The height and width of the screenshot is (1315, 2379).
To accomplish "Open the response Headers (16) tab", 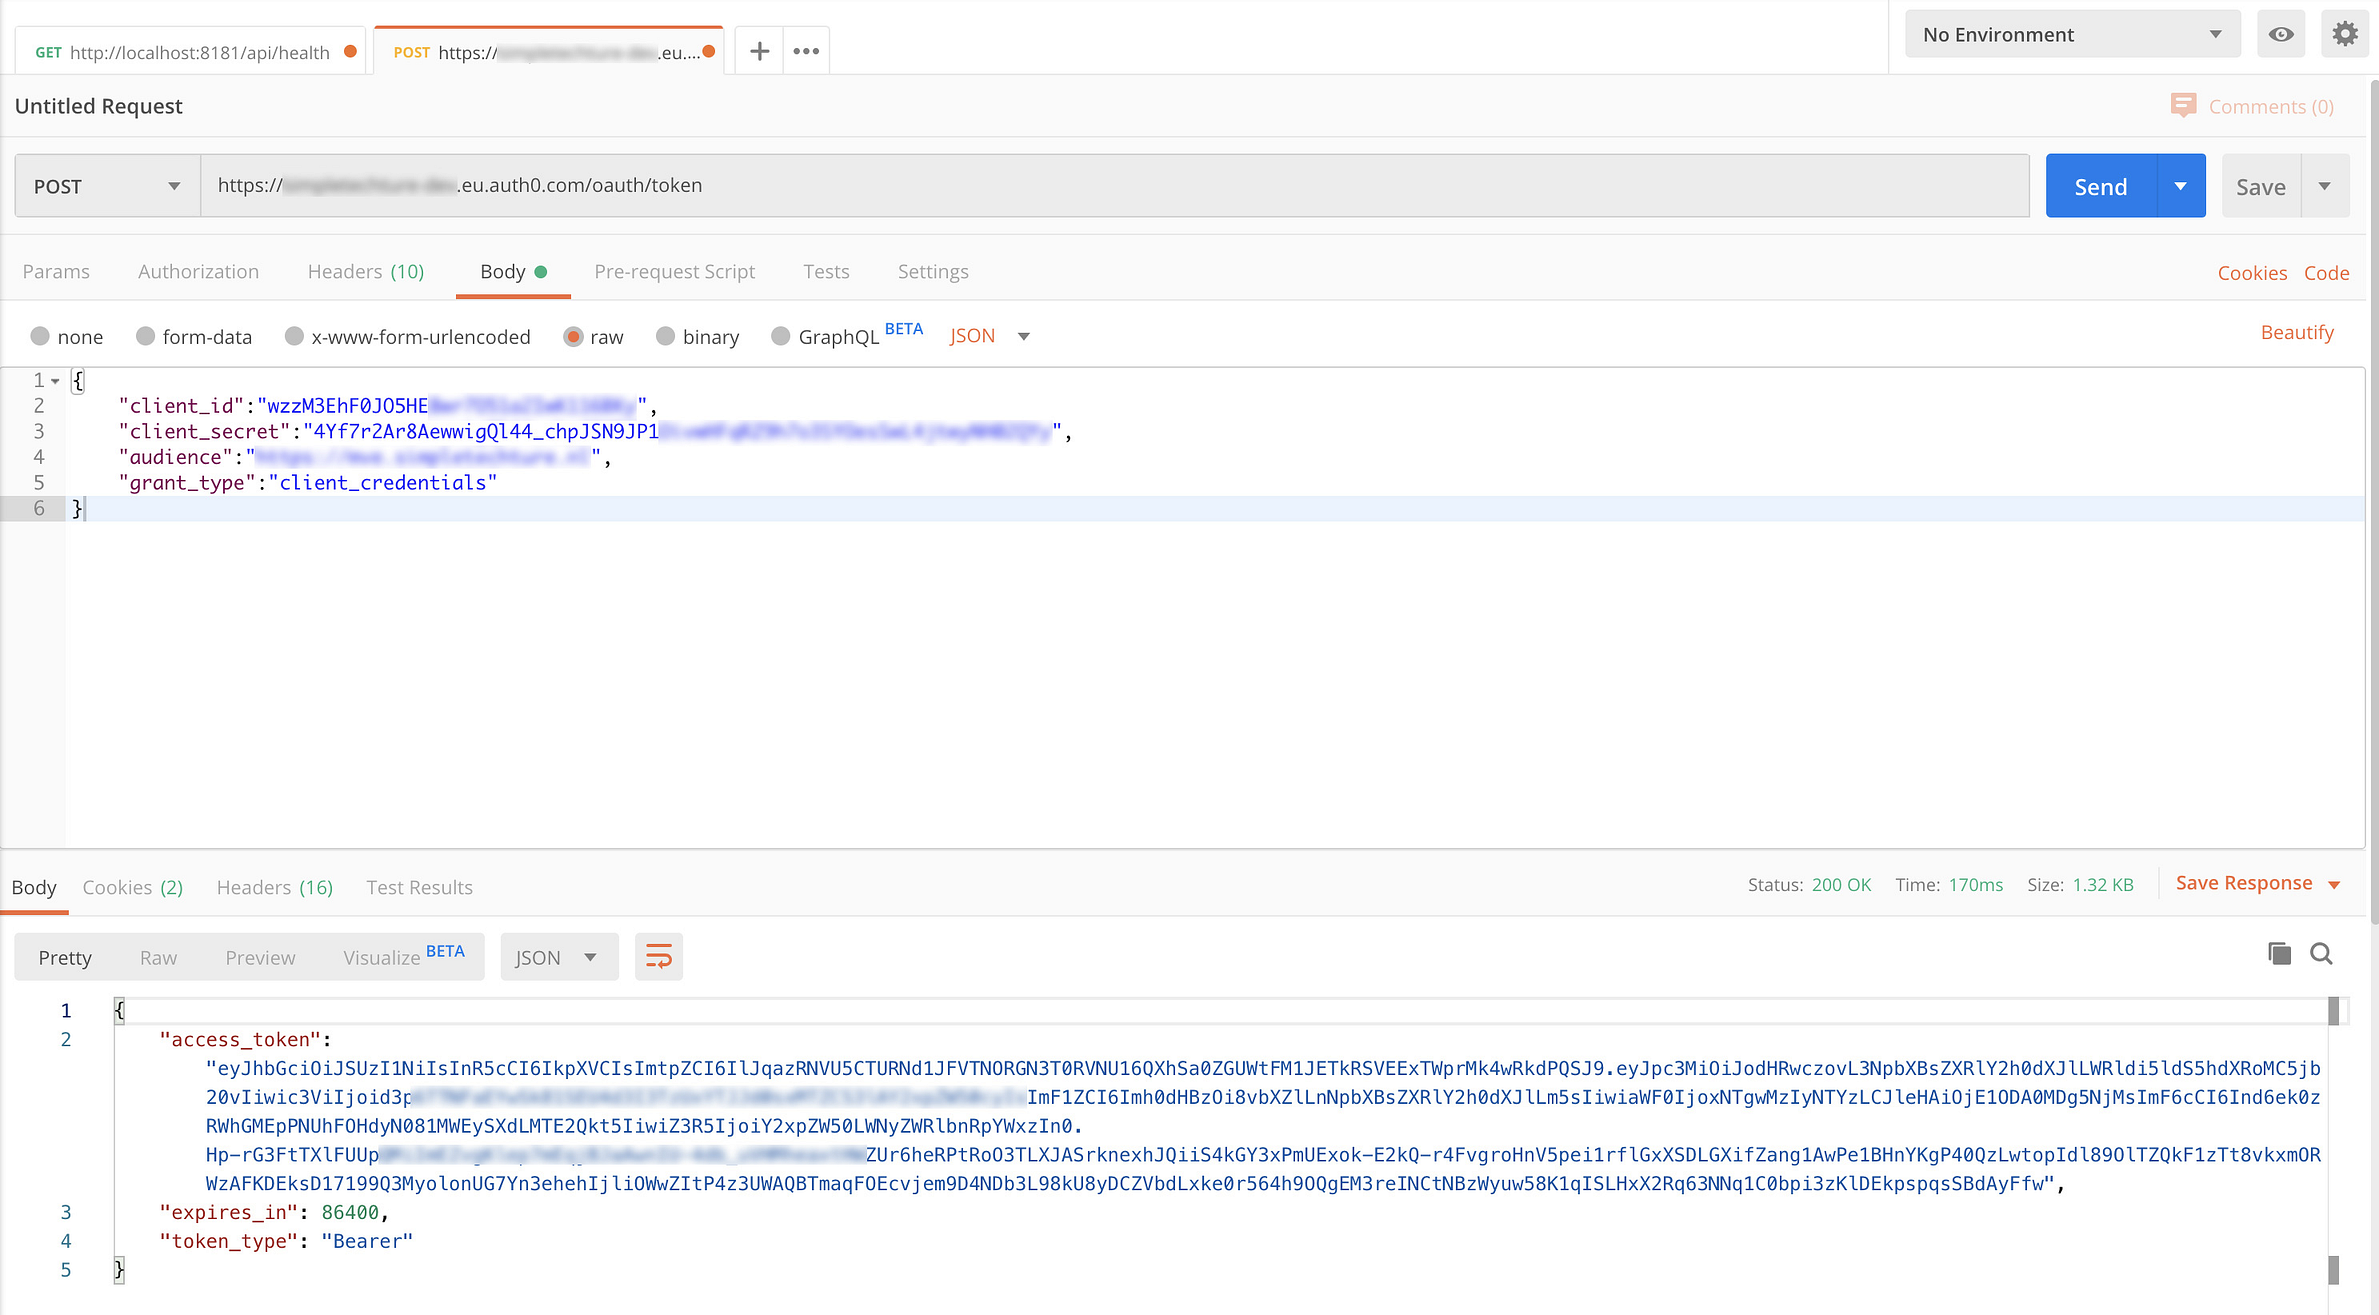I will (x=274, y=887).
